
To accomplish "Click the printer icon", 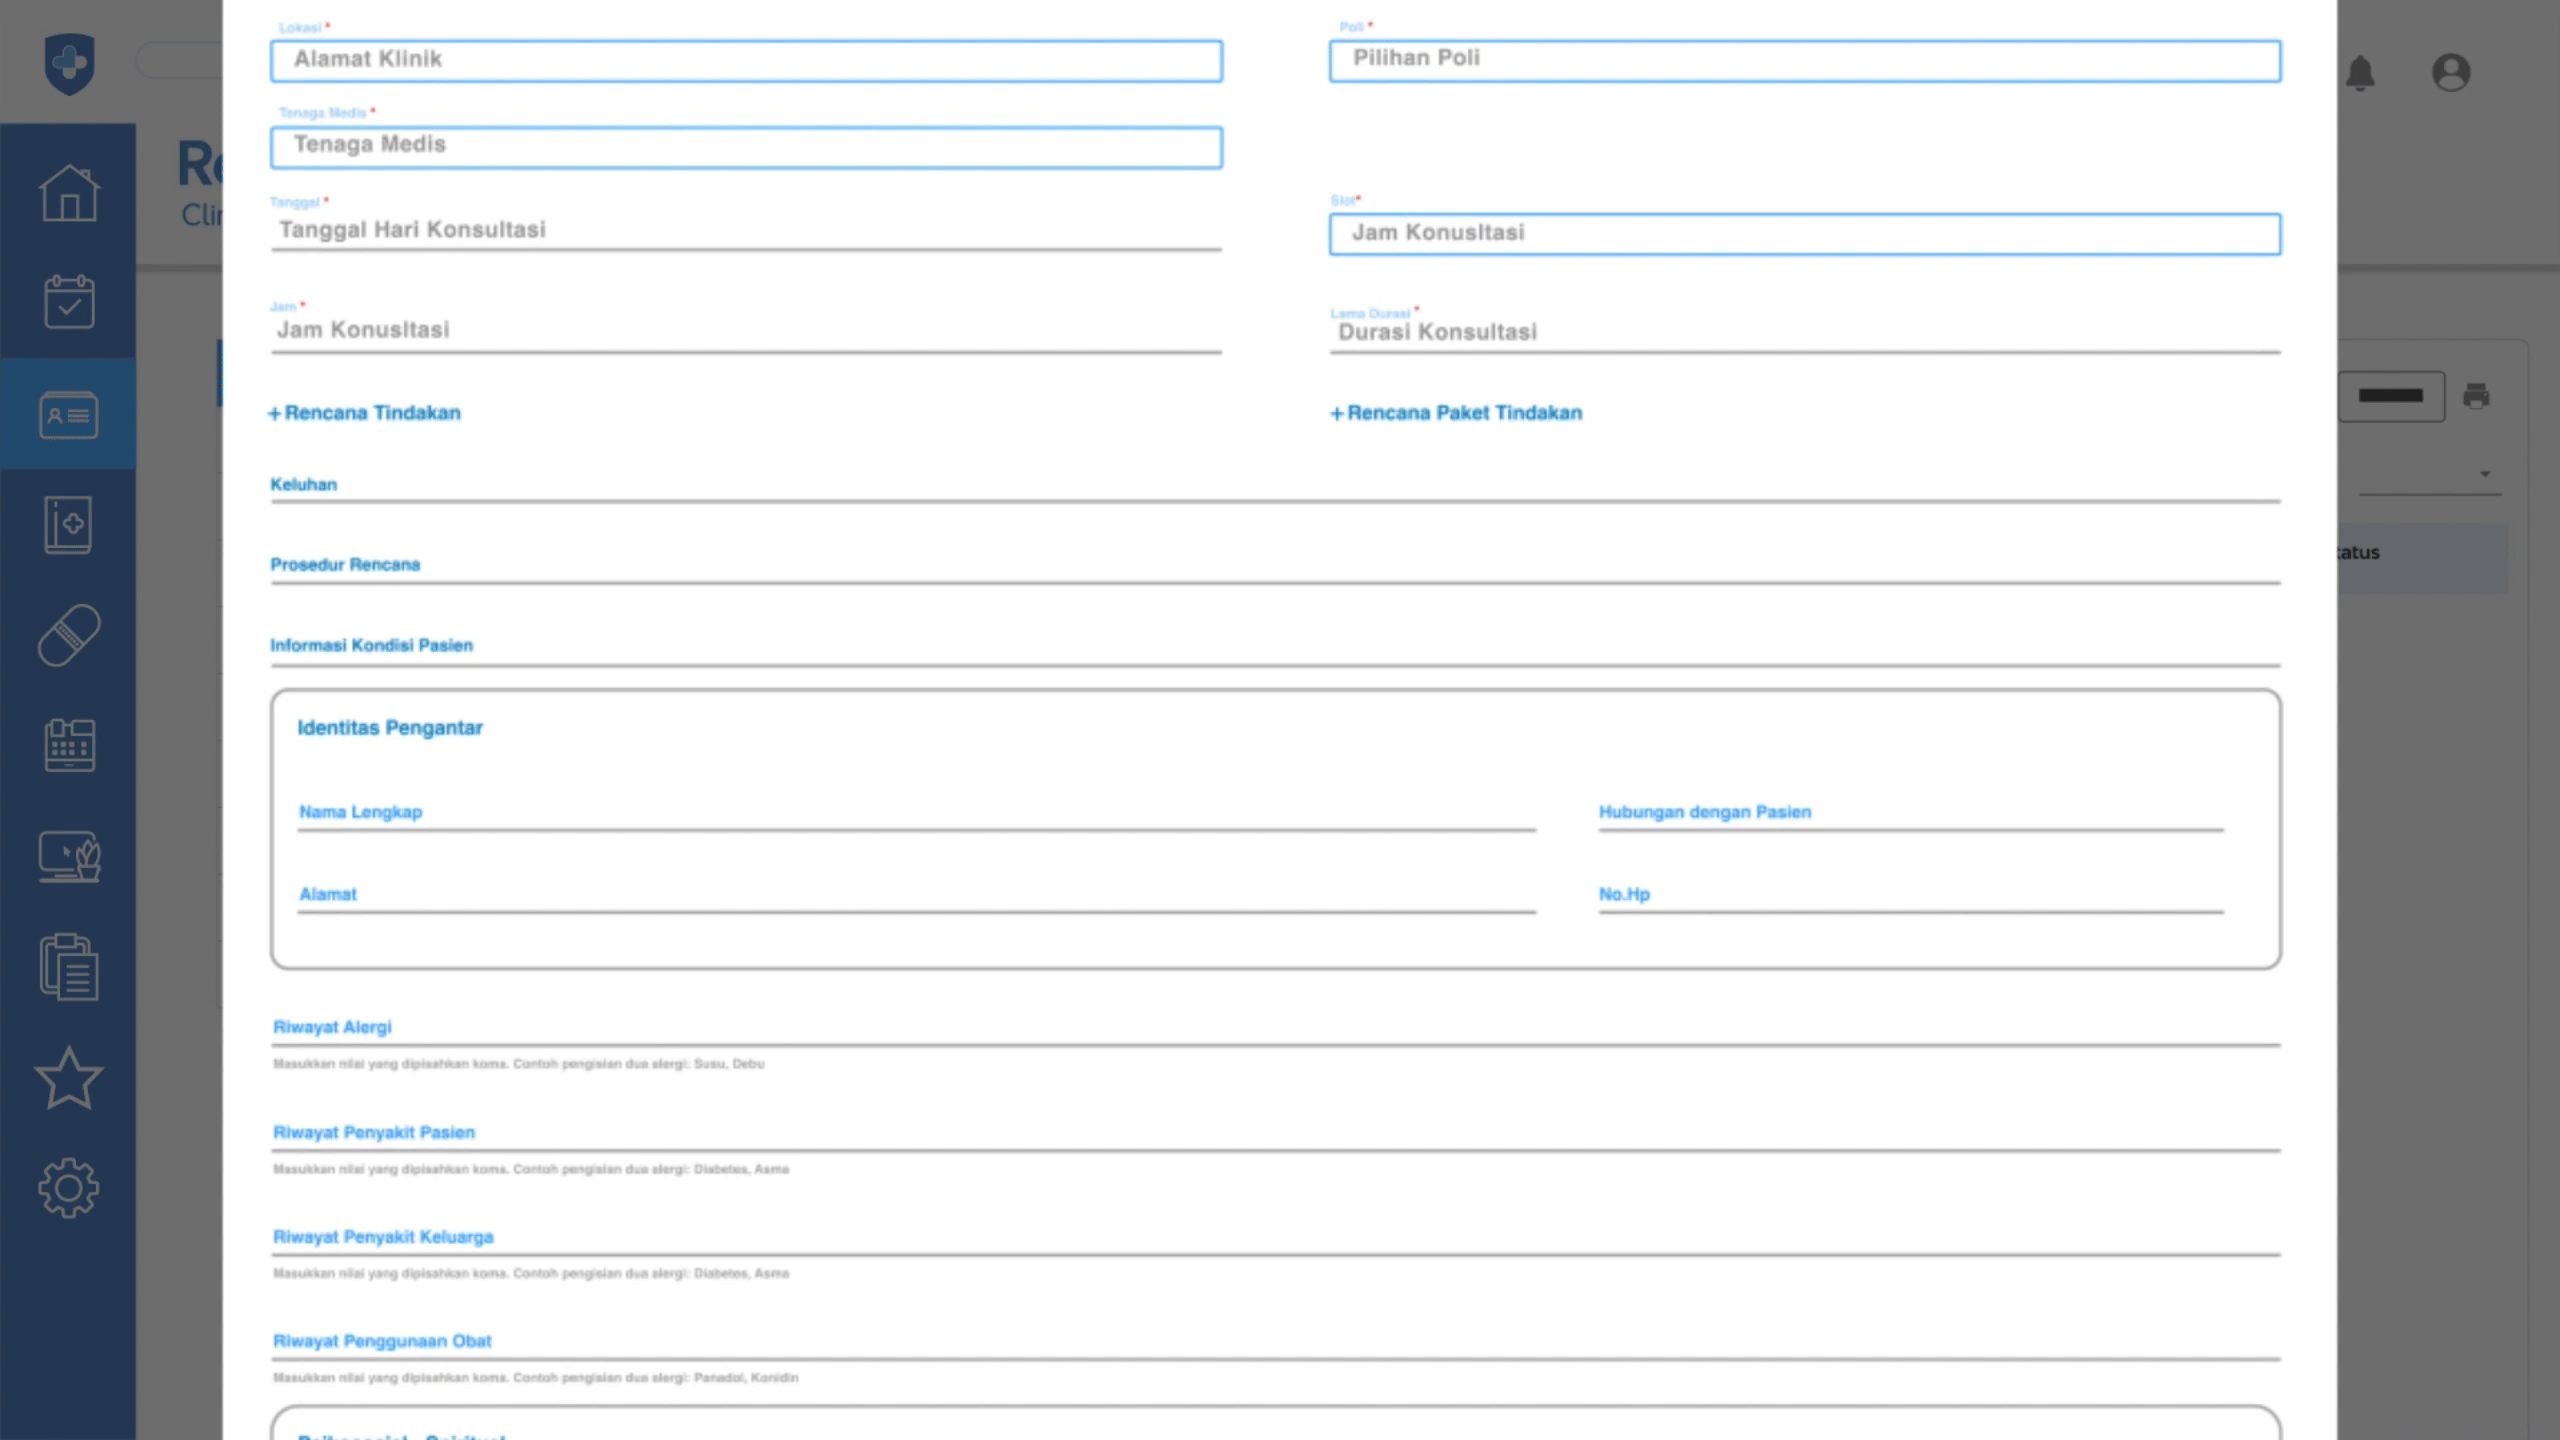I will click(x=2476, y=396).
